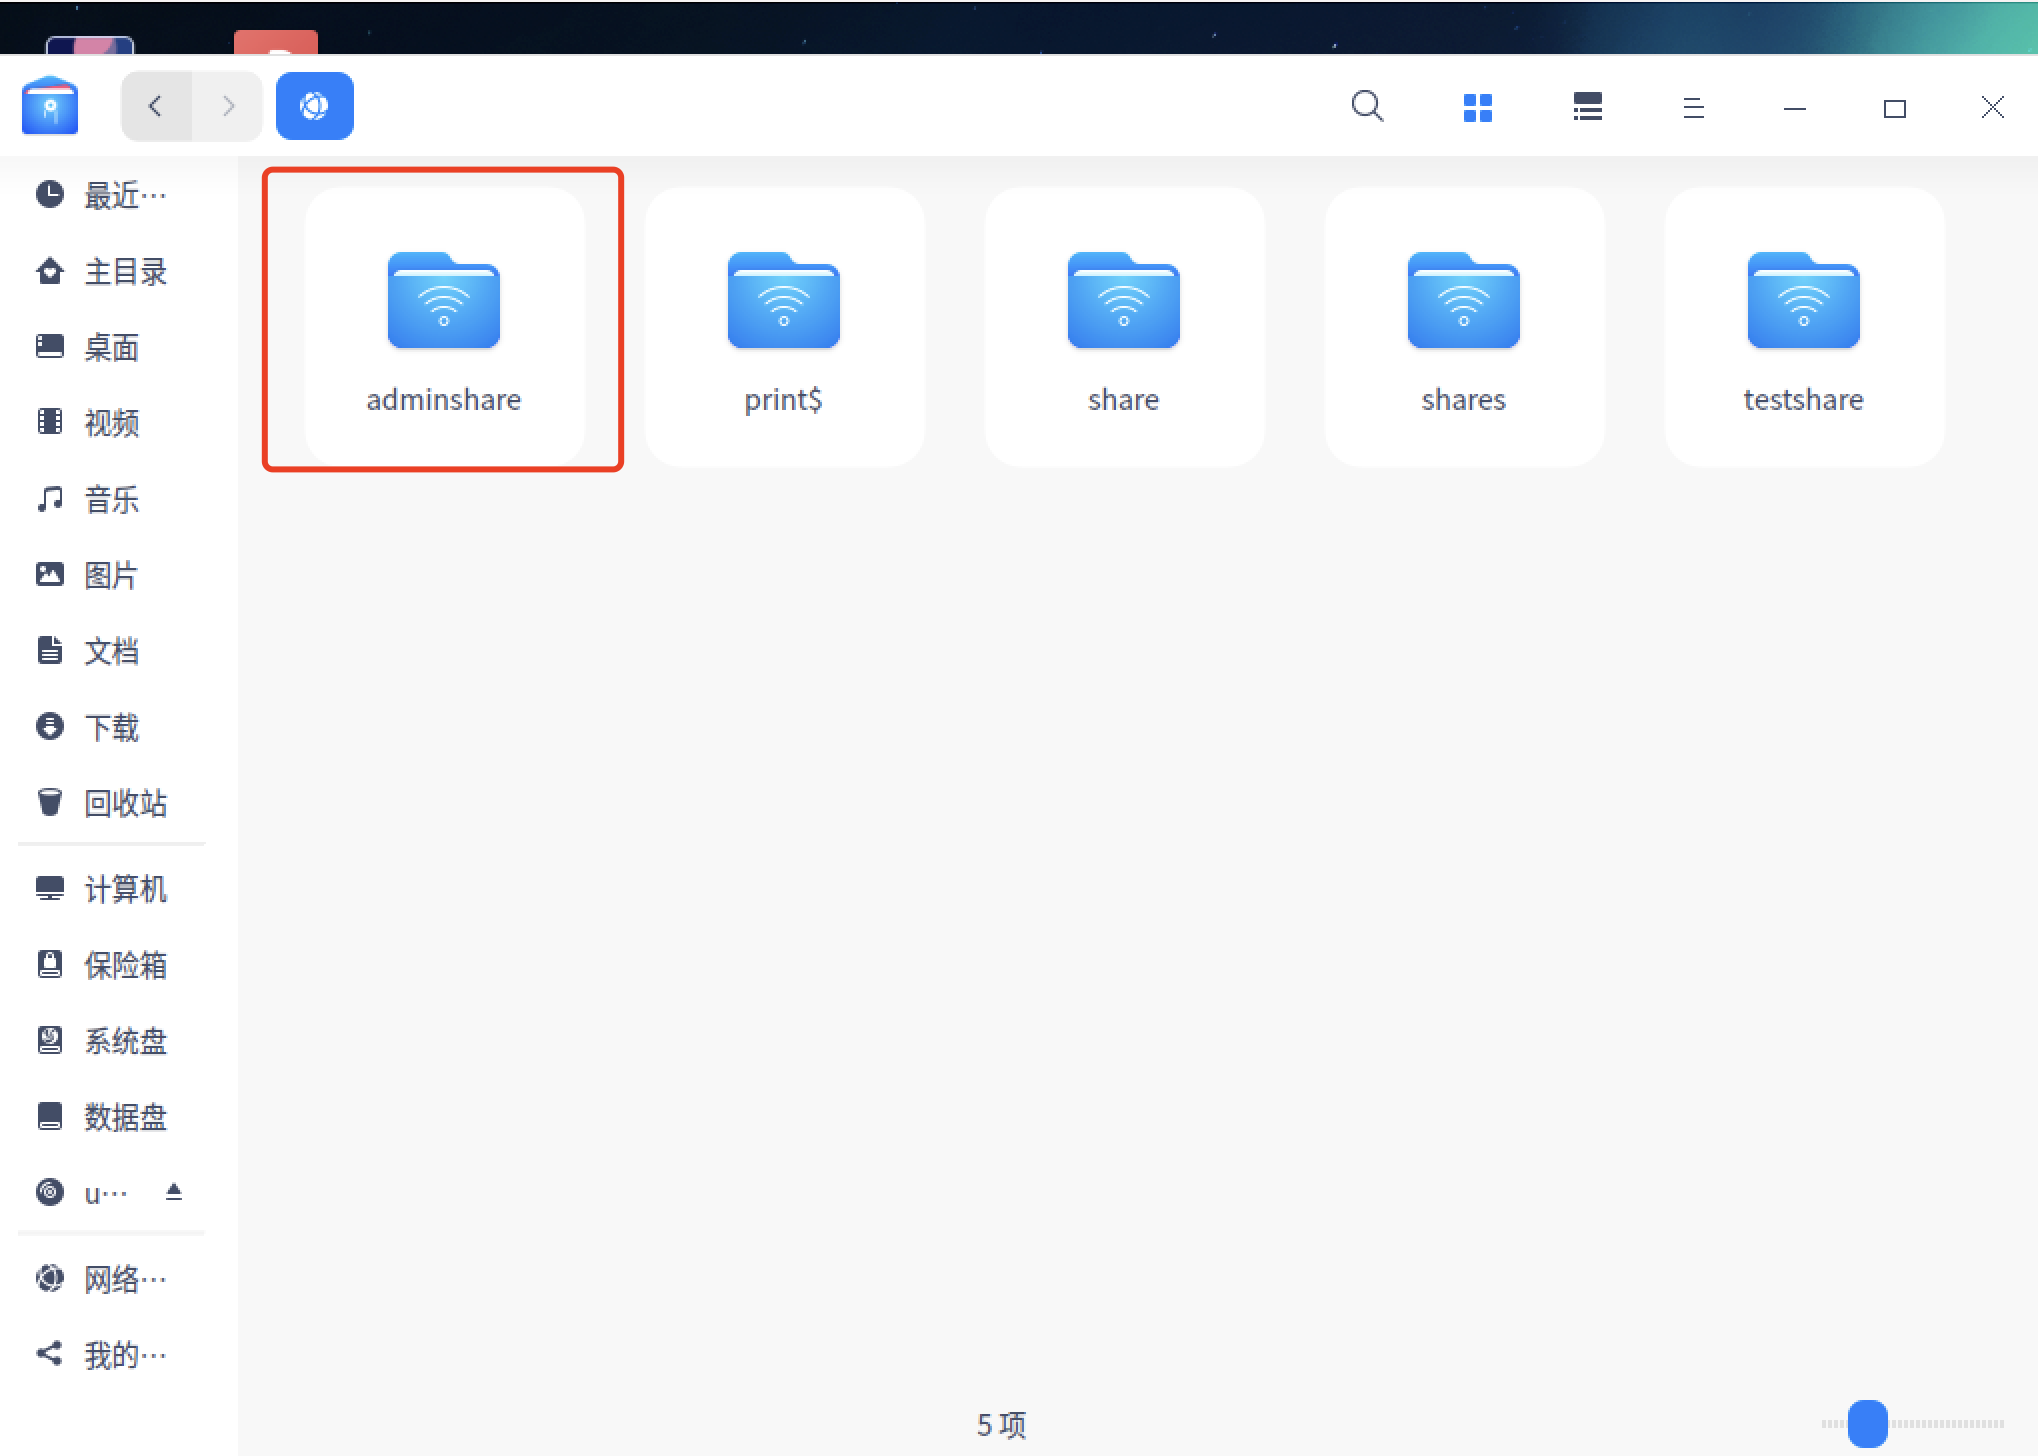2038x1456 pixels.
Task: Go forward with the right arrow
Action: 228,106
